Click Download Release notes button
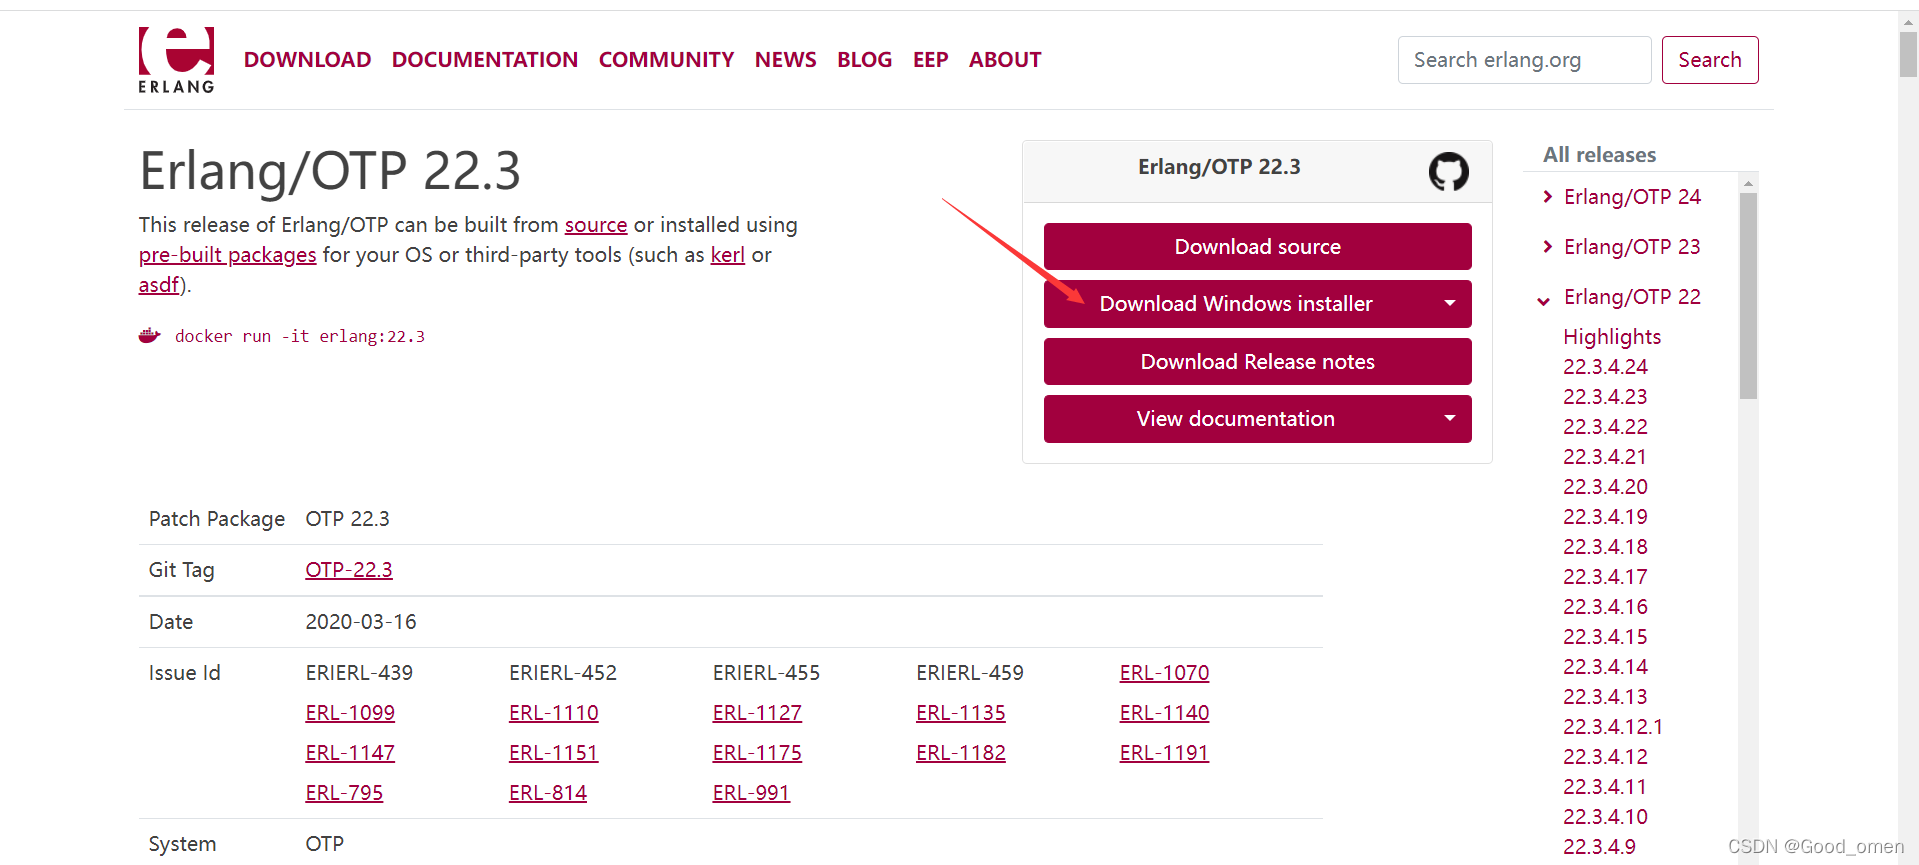The width and height of the screenshot is (1919, 865). (x=1257, y=361)
